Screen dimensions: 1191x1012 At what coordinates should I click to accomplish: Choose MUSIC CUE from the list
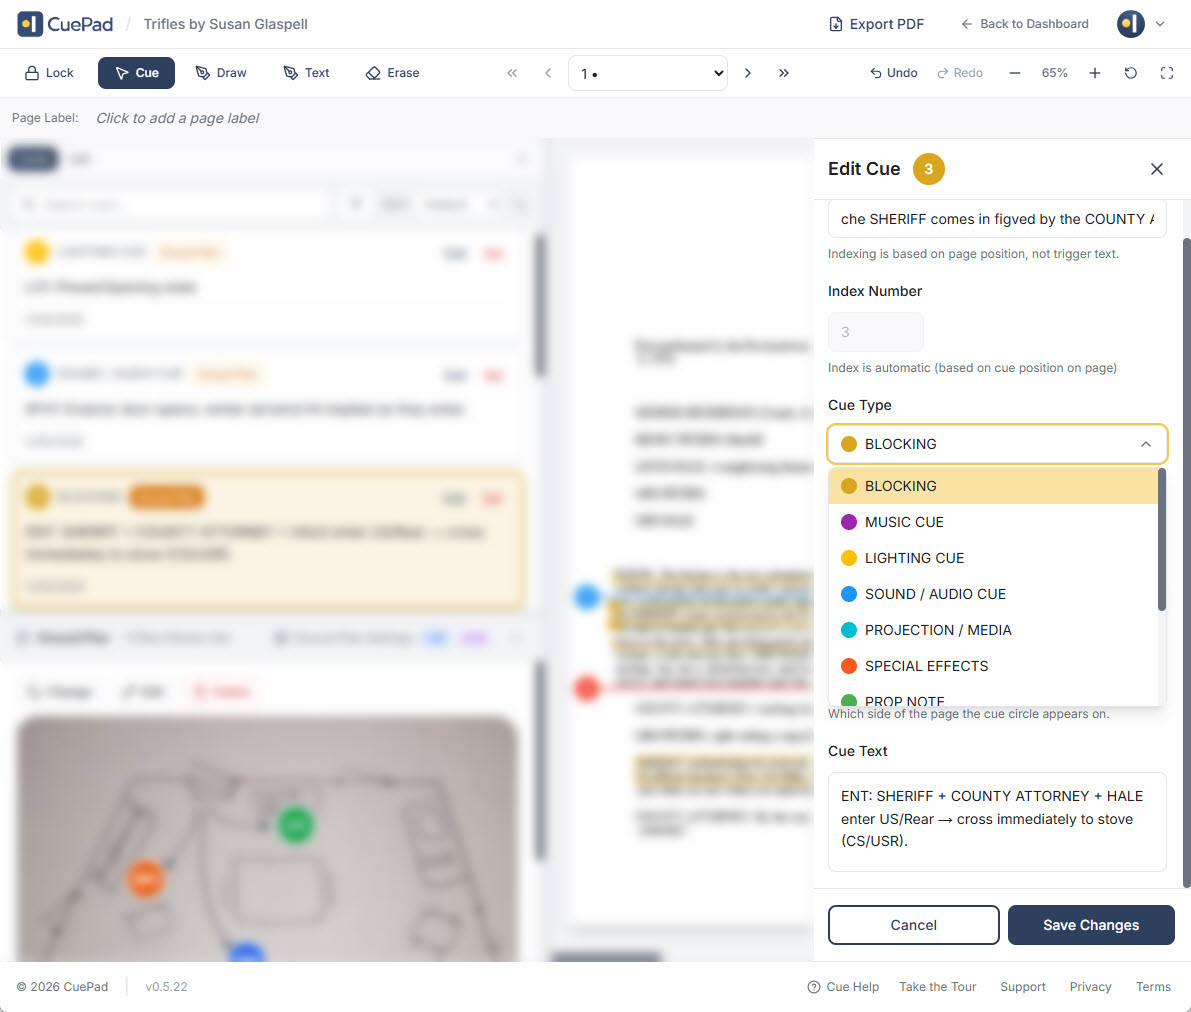pos(903,522)
